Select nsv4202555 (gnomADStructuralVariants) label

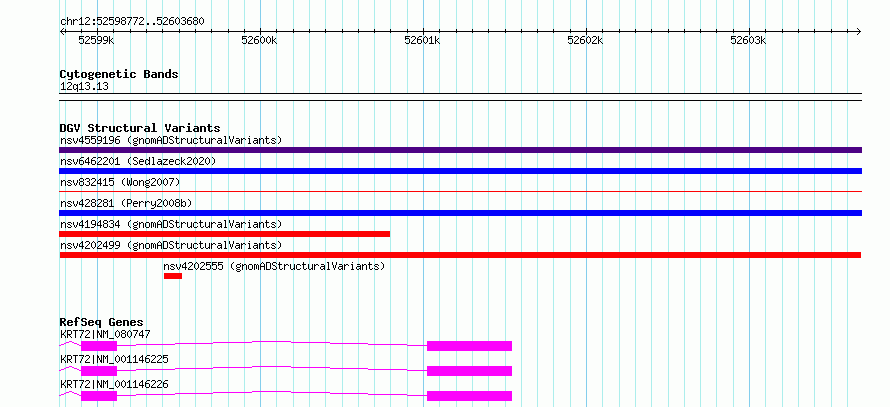click(274, 266)
